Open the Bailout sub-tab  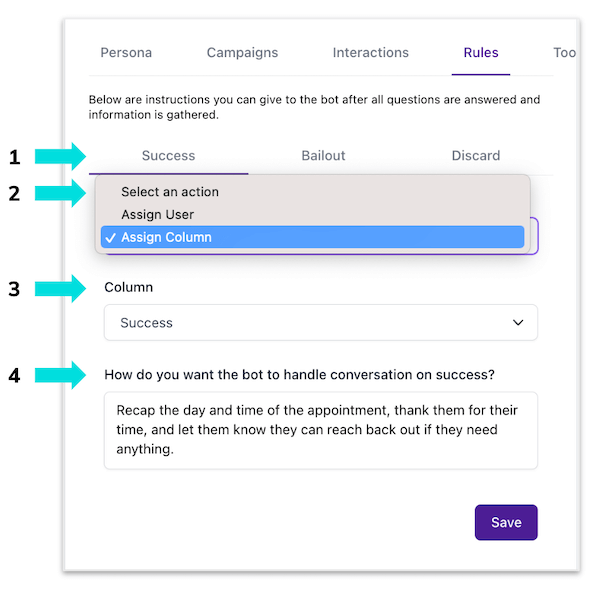click(x=323, y=156)
